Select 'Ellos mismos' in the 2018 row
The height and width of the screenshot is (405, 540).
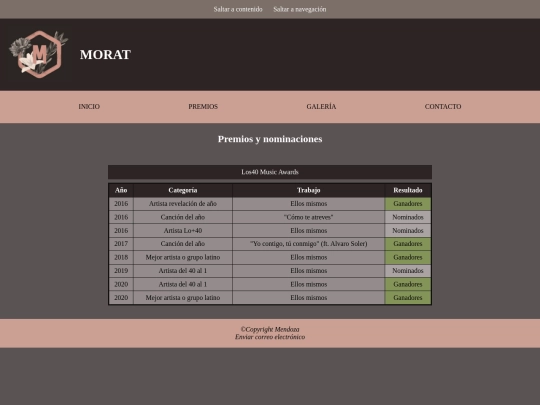click(309, 257)
